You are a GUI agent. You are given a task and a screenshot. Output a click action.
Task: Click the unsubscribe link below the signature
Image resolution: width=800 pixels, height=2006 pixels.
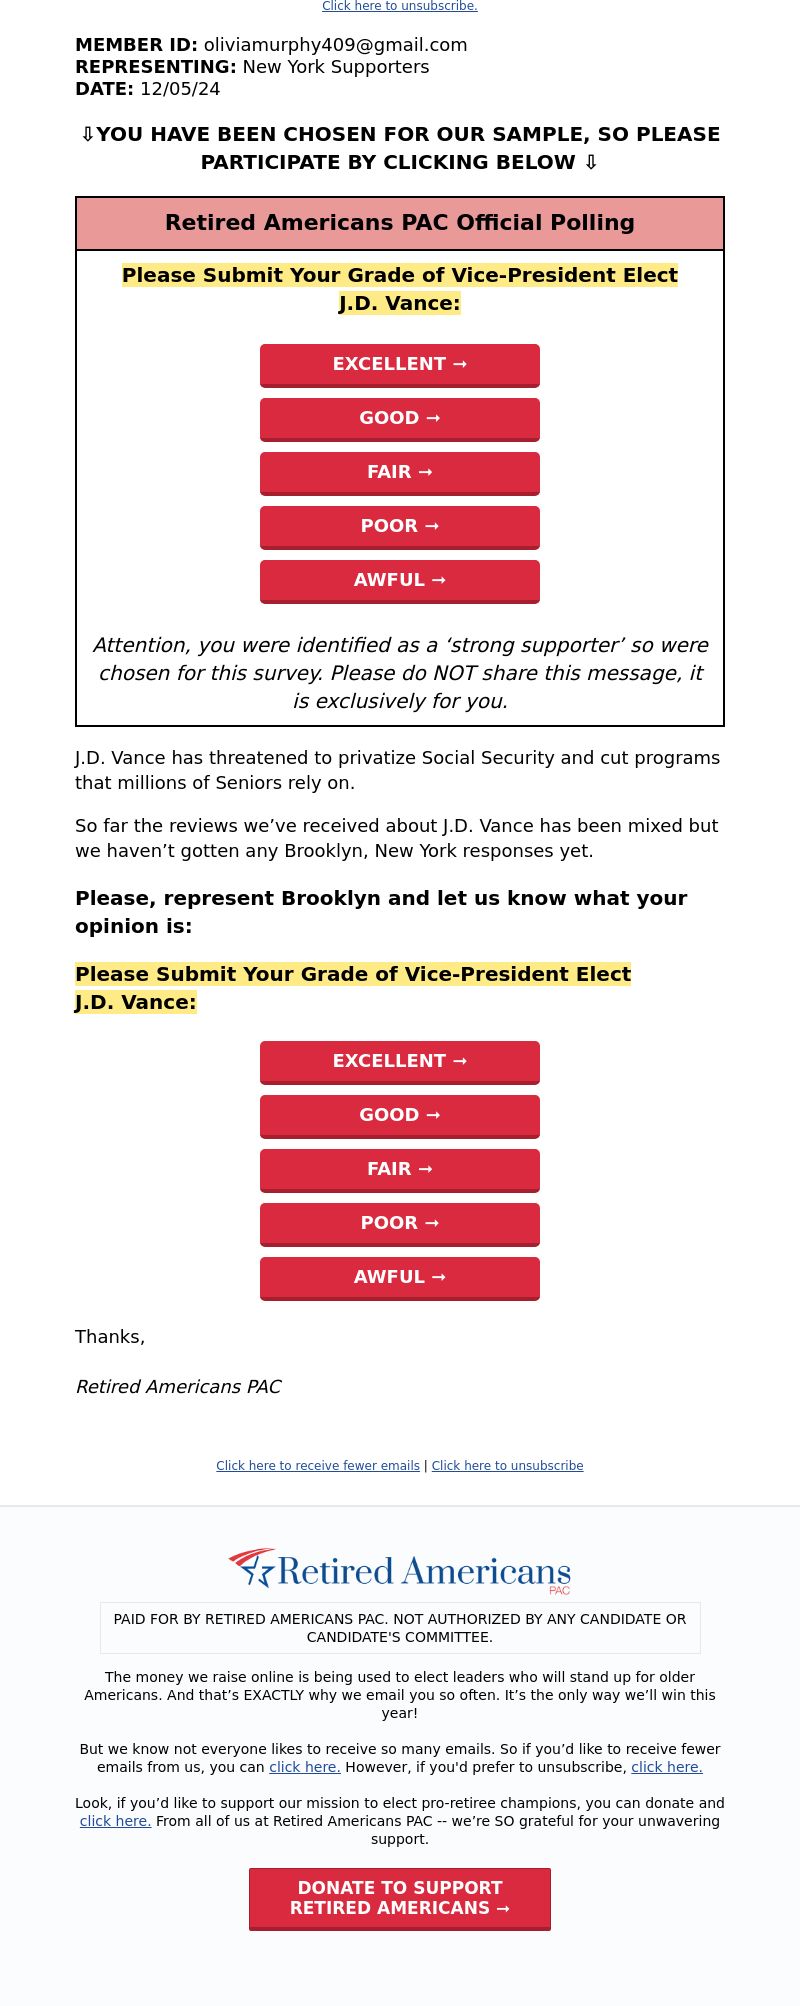pyautogui.click(x=507, y=1466)
